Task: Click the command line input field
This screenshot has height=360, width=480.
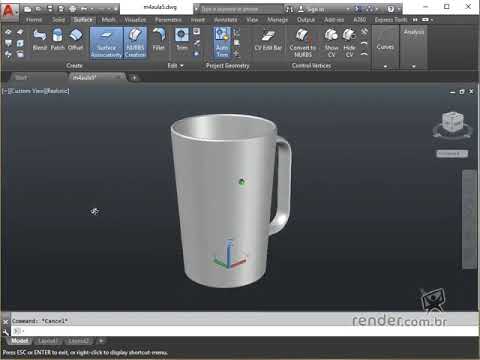Action: (245, 331)
